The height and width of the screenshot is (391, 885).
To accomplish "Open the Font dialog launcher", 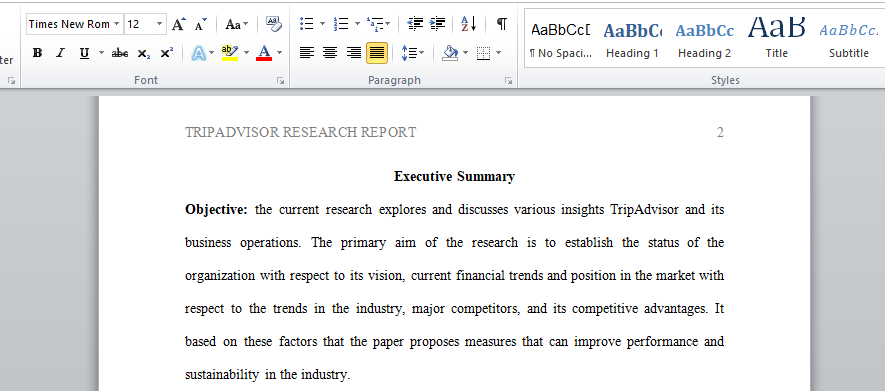I will (x=281, y=81).
